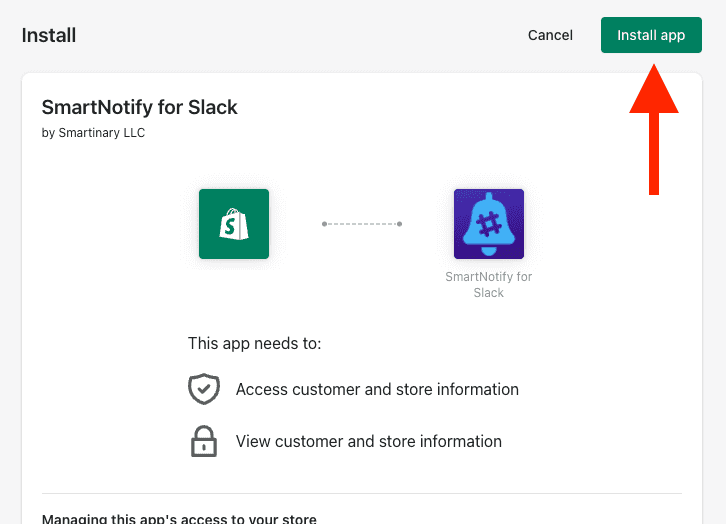Click the caption under the bell icon

coord(488,285)
